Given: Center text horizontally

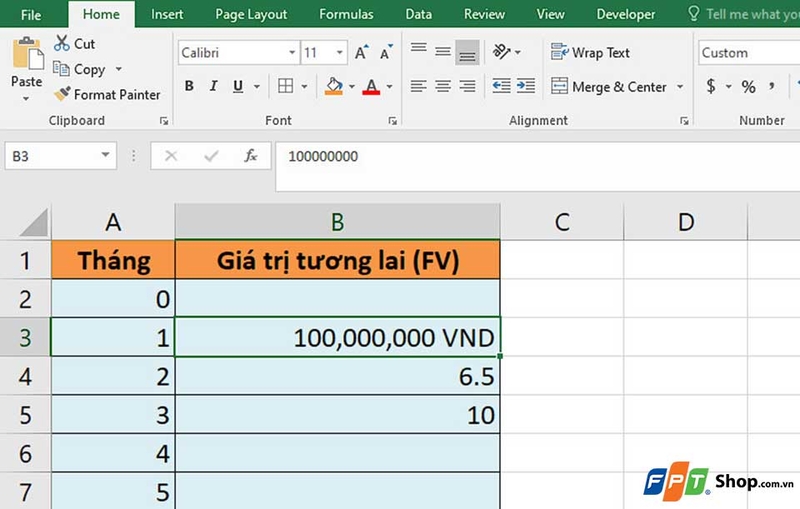Looking at the screenshot, I should 443,86.
